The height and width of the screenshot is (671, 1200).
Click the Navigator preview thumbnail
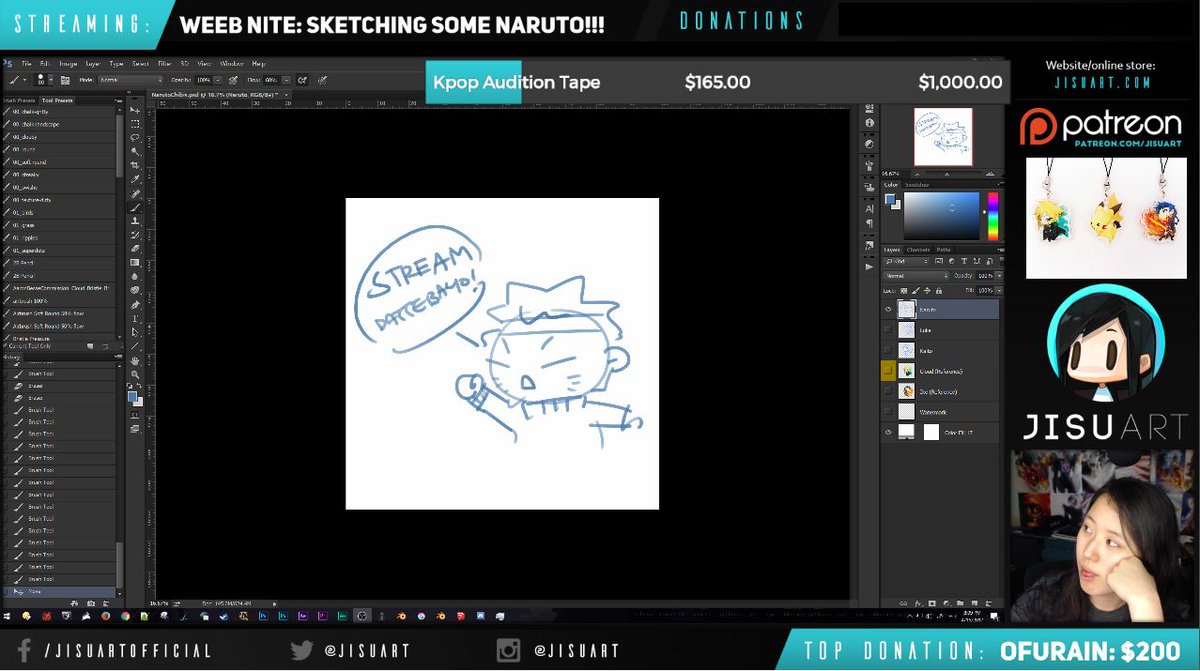pyautogui.click(x=942, y=137)
